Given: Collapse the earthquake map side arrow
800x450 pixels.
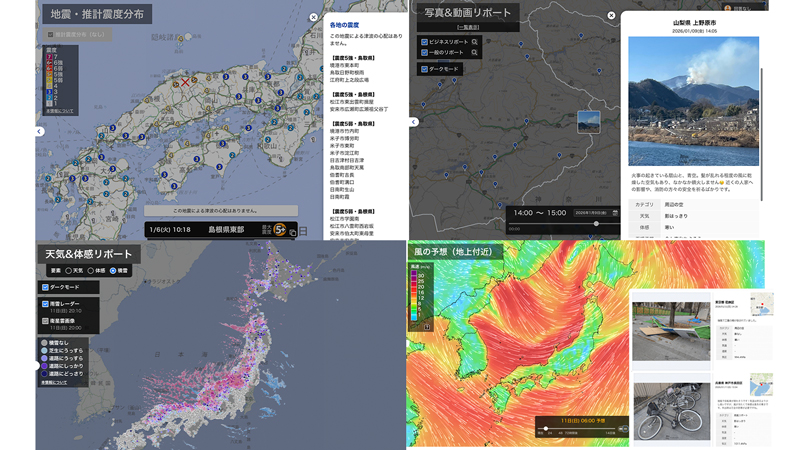Looking at the screenshot, I should tap(39, 131).
